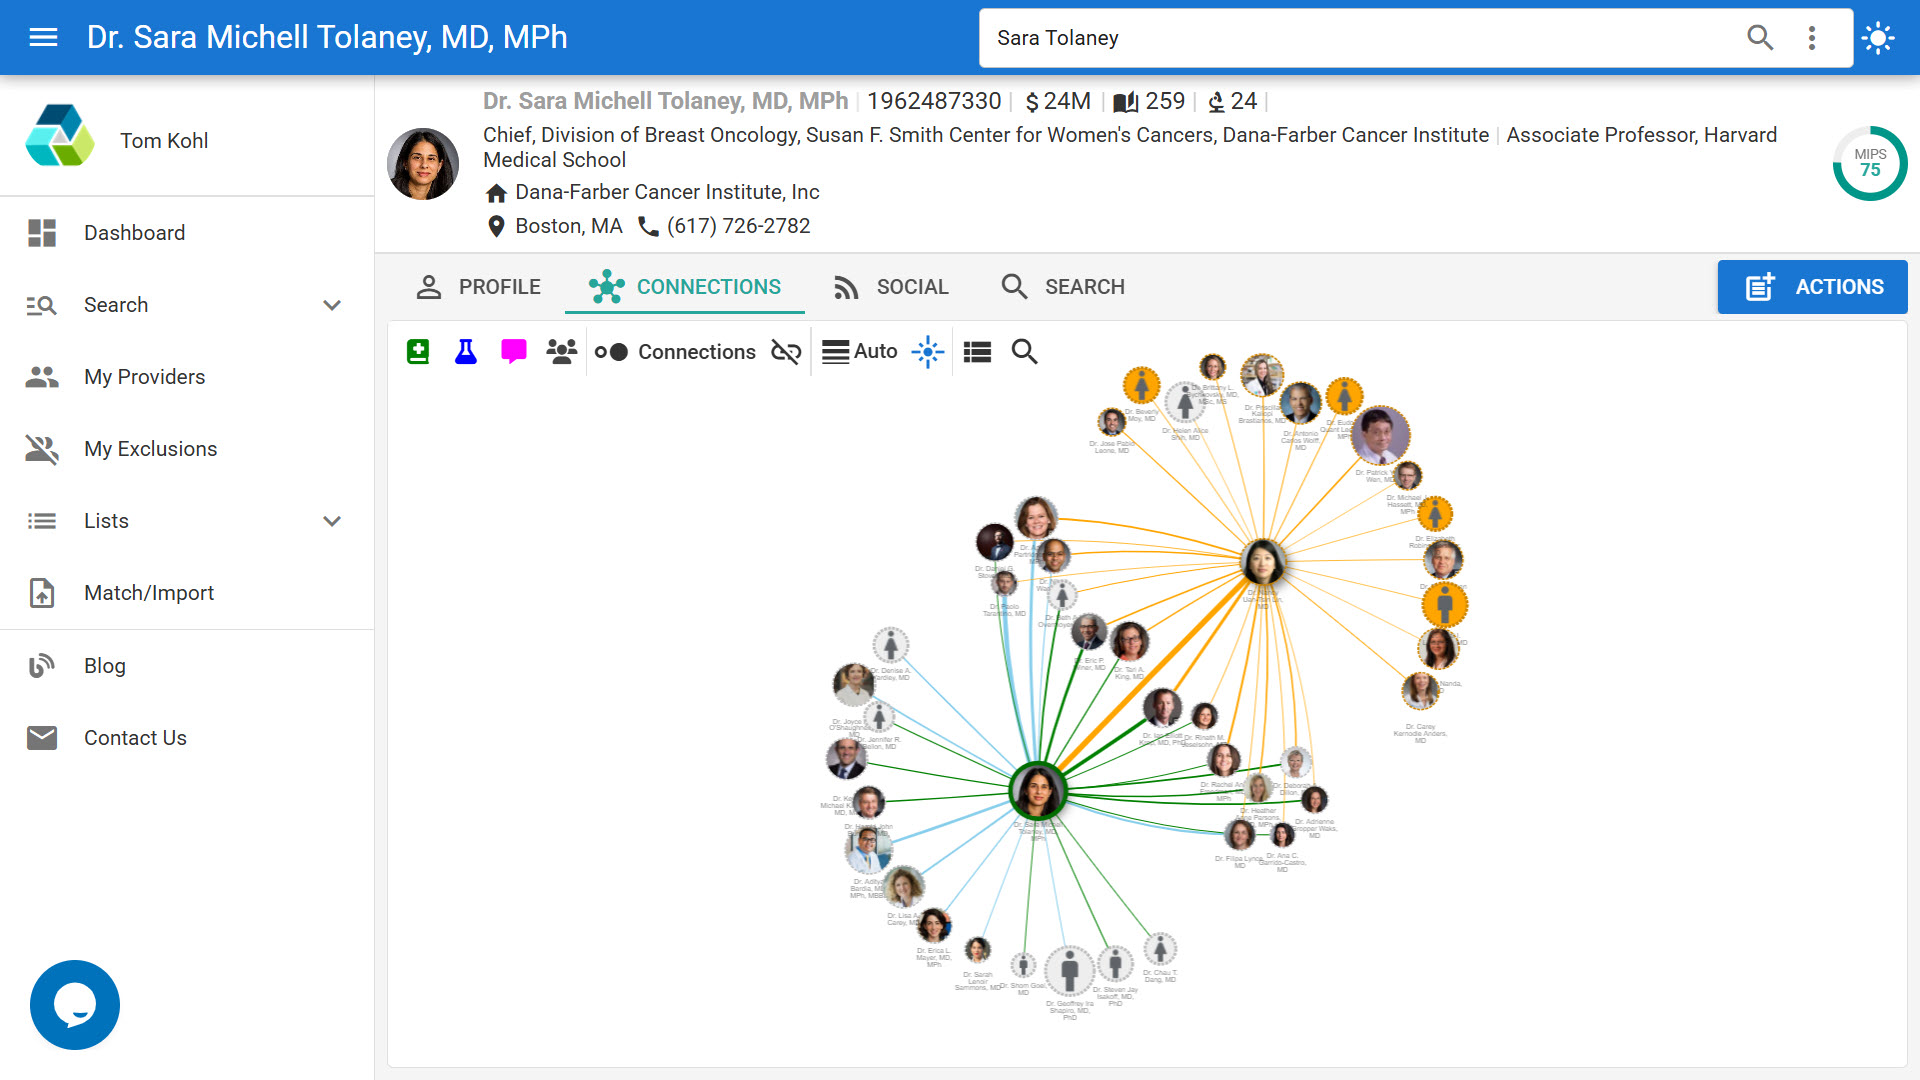1920x1080 pixels.
Task: Toggle the brightness theme icon
Action: click(x=1878, y=38)
